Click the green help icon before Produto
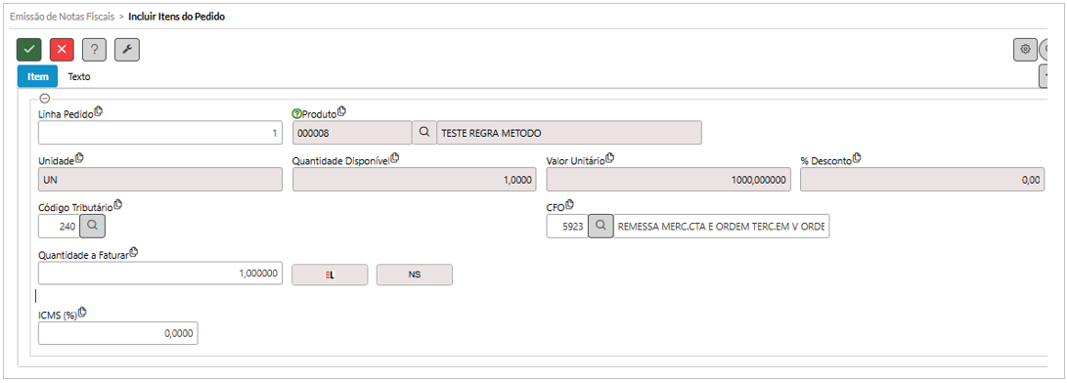The height and width of the screenshot is (383, 1067). [x=296, y=114]
